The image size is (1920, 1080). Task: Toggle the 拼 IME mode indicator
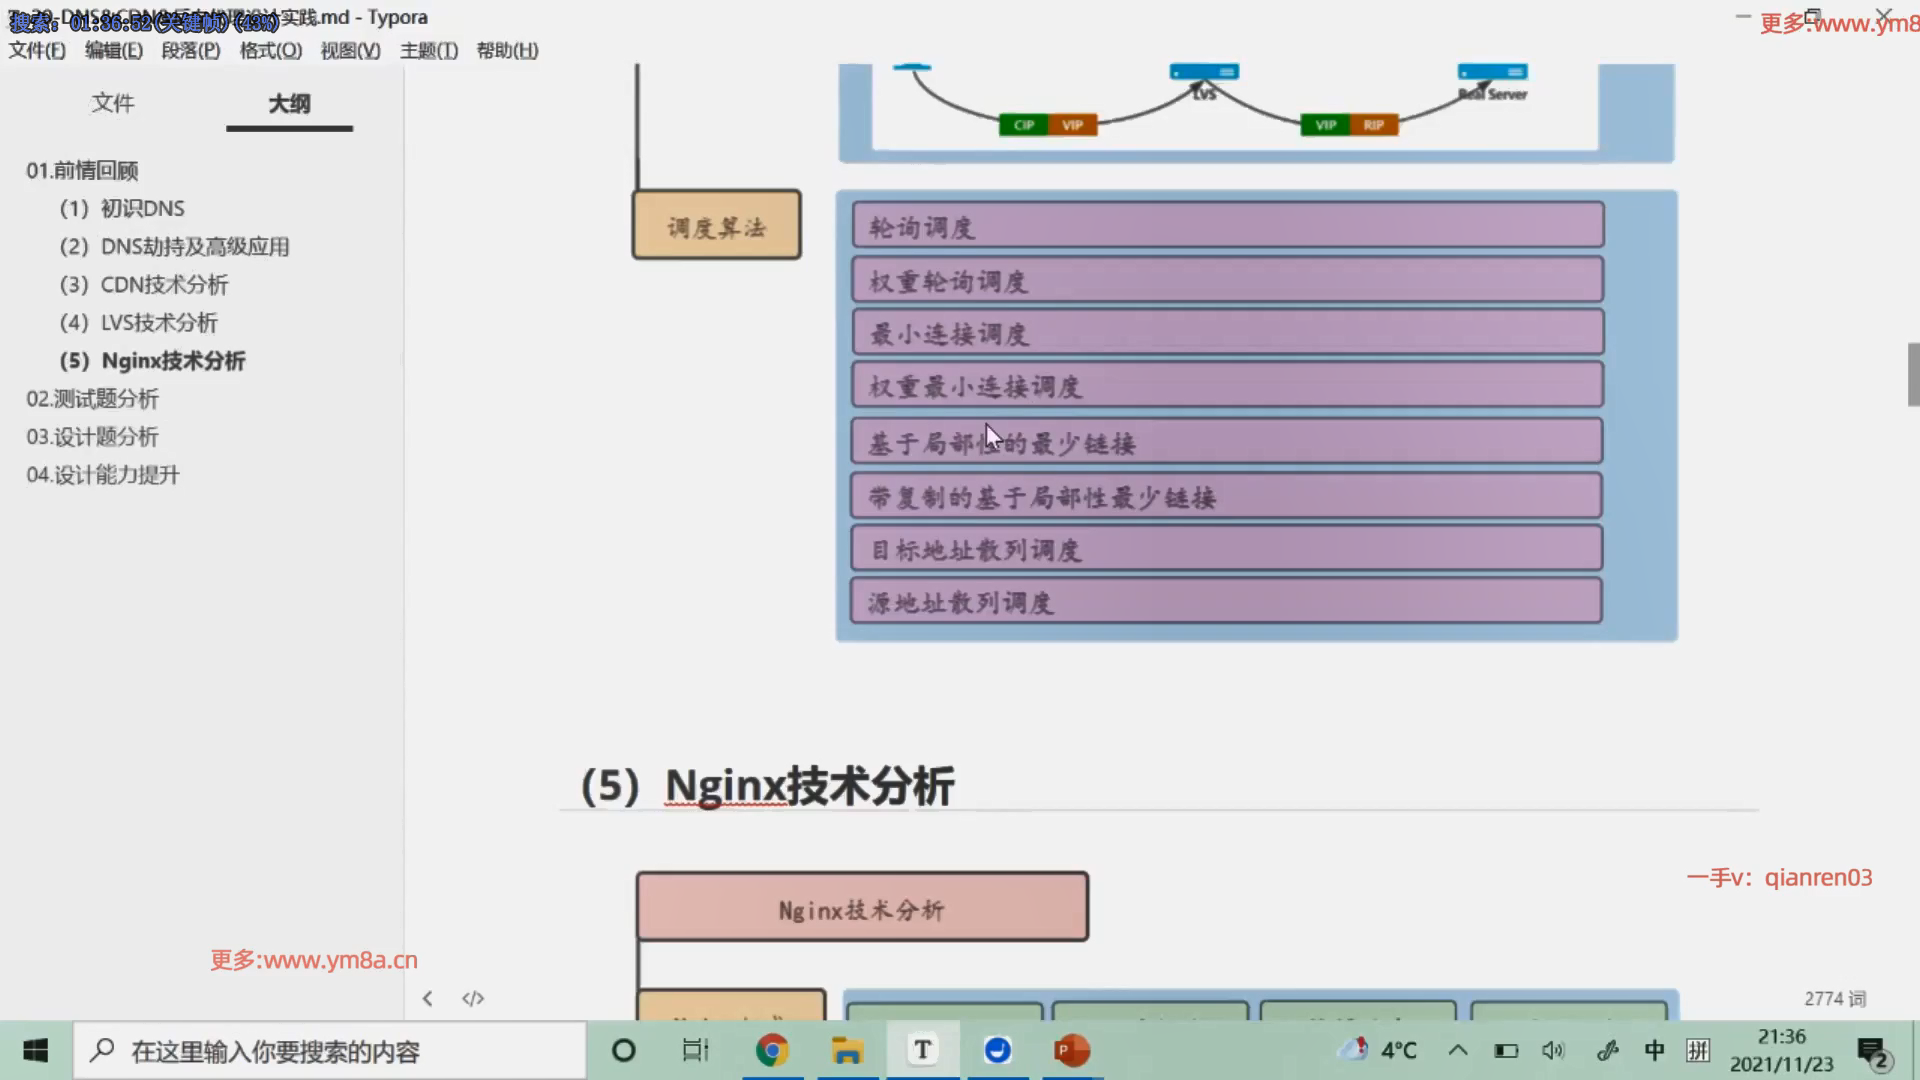coord(1697,1050)
